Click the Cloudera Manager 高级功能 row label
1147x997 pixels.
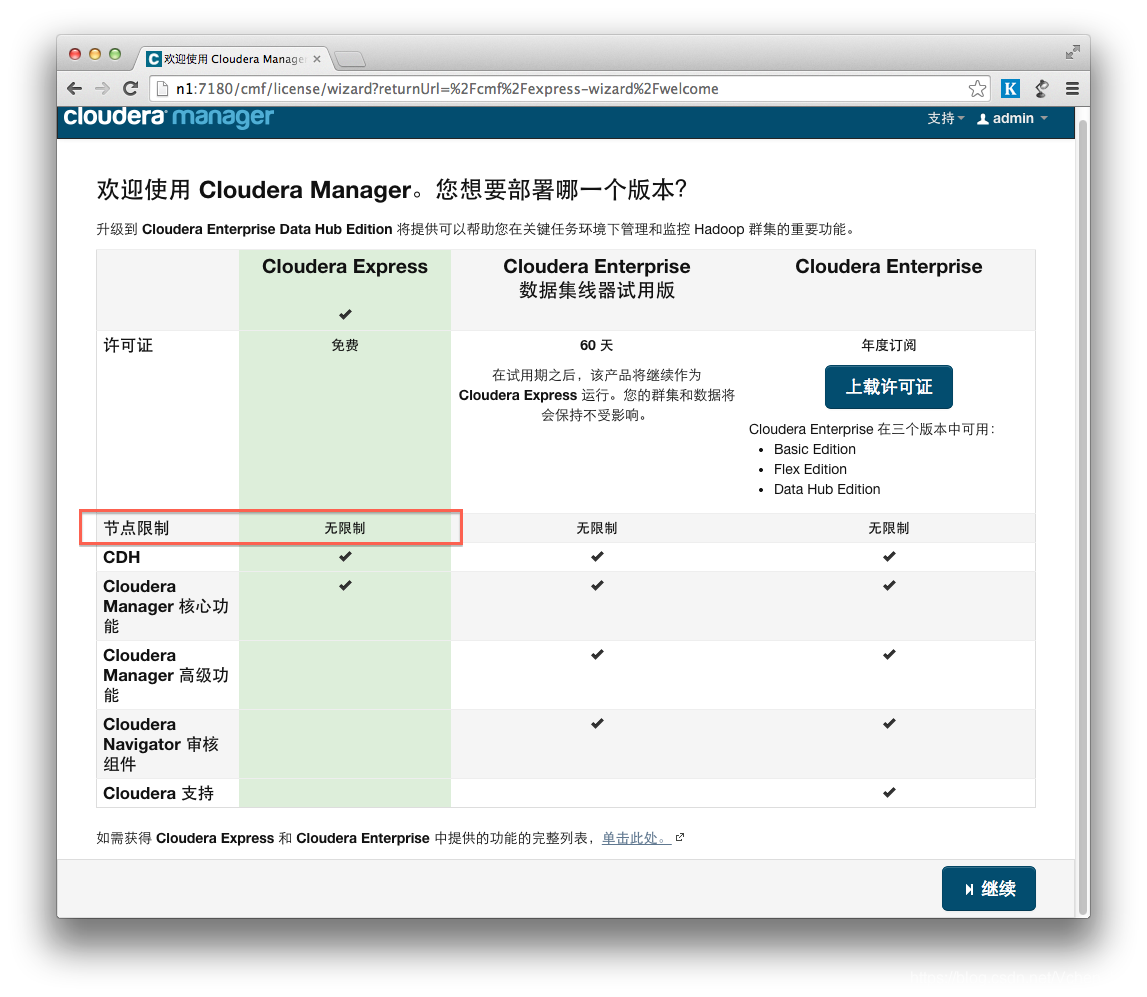(166, 675)
